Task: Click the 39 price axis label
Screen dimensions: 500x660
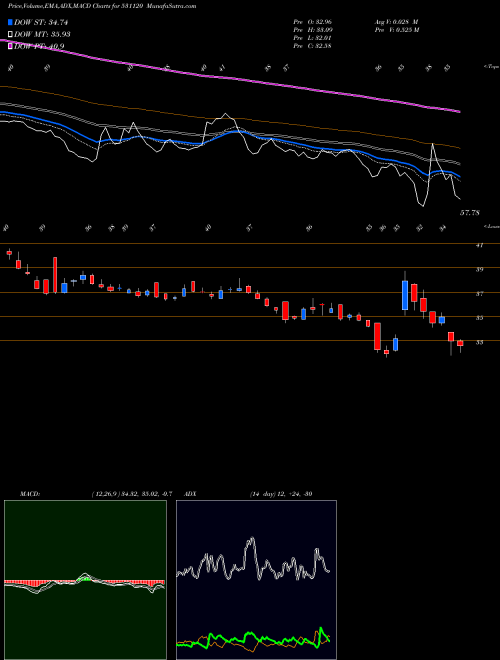Action: (x=479, y=269)
